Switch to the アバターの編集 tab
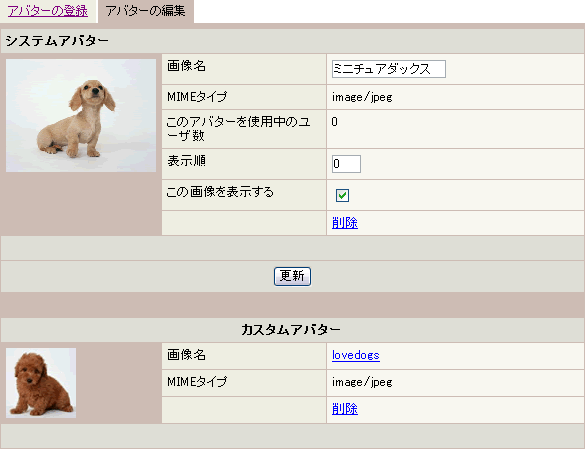The height and width of the screenshot is (449, 585). pyautogui.click(x=146, y=11)
